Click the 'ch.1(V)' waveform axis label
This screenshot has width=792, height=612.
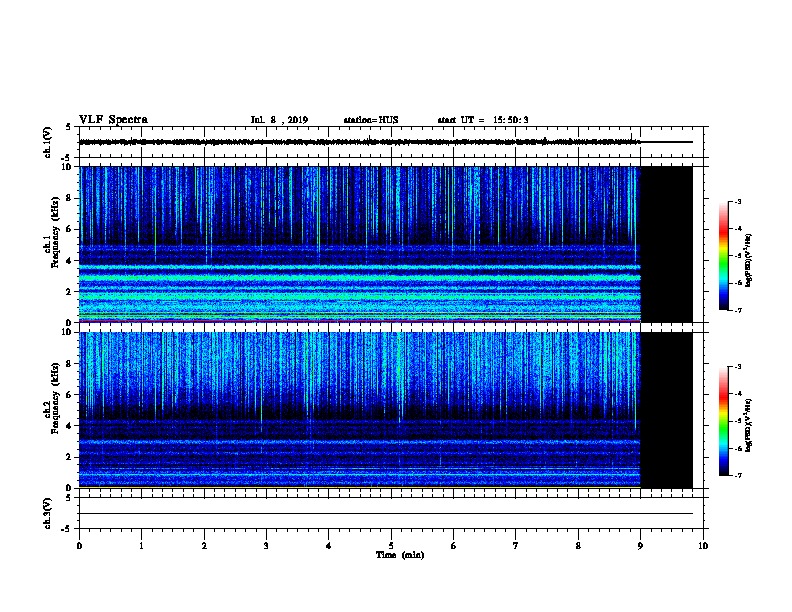pos(48,142)
